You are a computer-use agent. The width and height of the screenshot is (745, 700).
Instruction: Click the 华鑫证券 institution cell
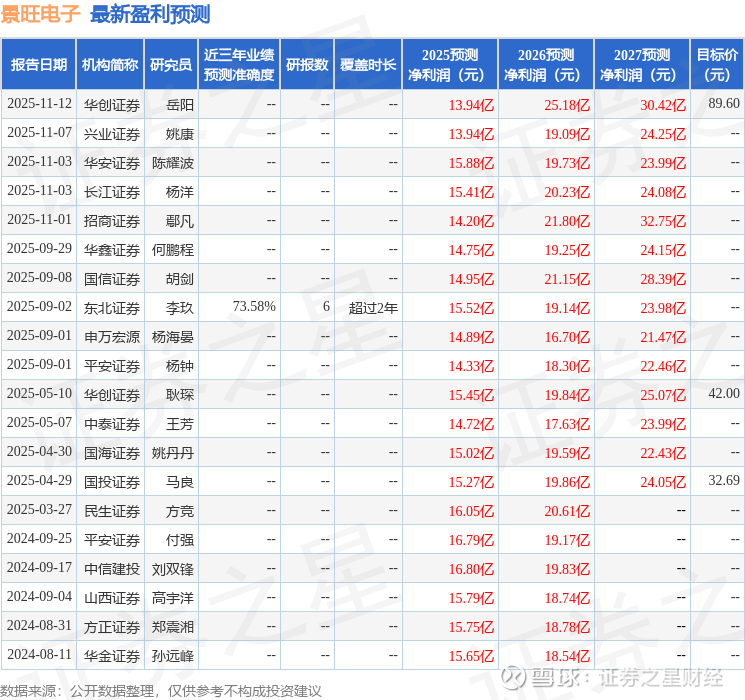112,250
